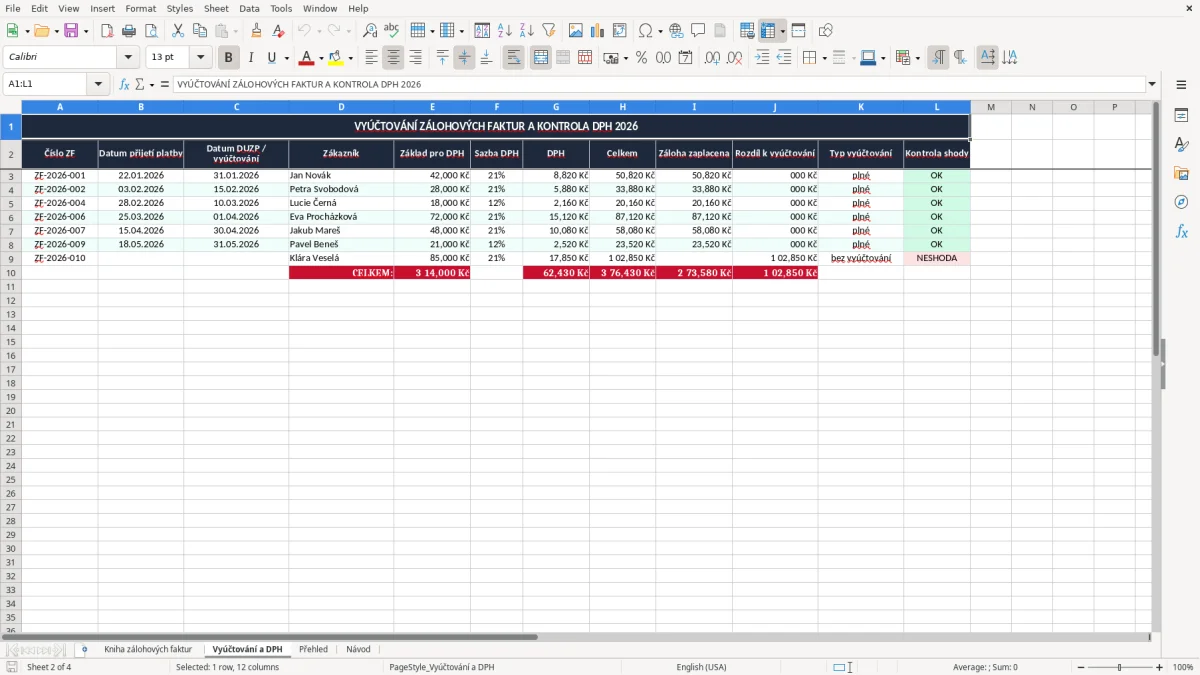Image resolution: width=1200 pixels, height=675 pixels.
Task: Toggle Wrap Text
Action: click(514, 58)
